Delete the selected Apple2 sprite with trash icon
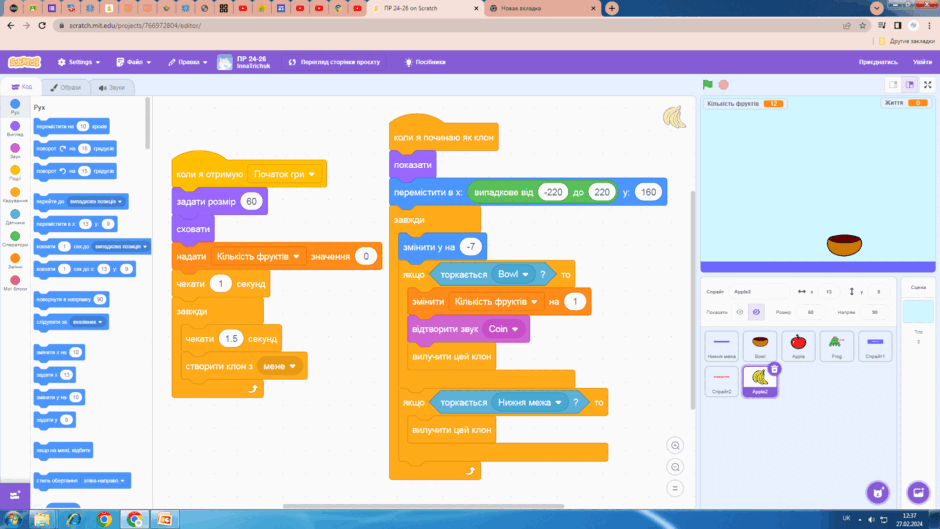 [774, 369]
